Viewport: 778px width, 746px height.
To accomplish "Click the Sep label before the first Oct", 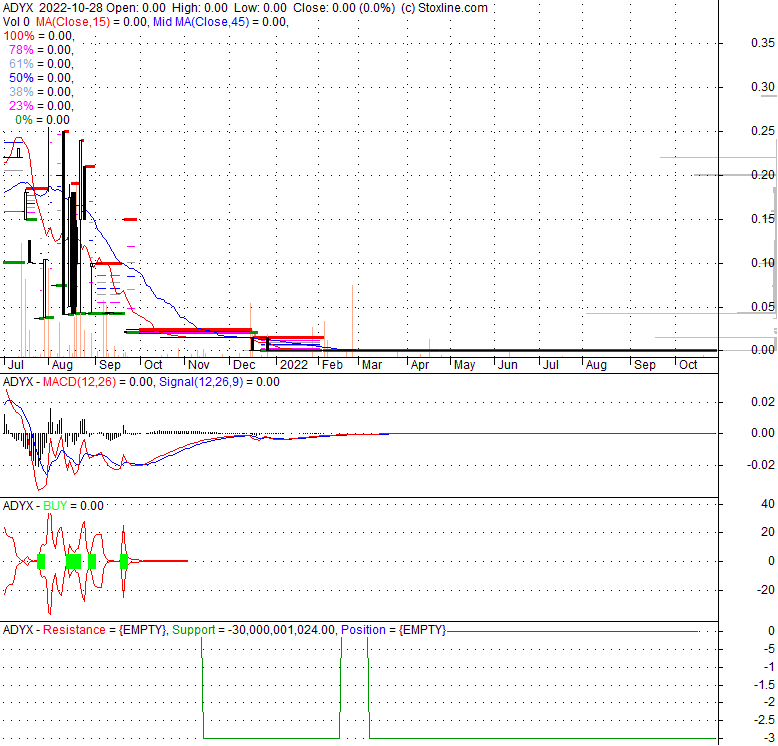I will [110, 365].
